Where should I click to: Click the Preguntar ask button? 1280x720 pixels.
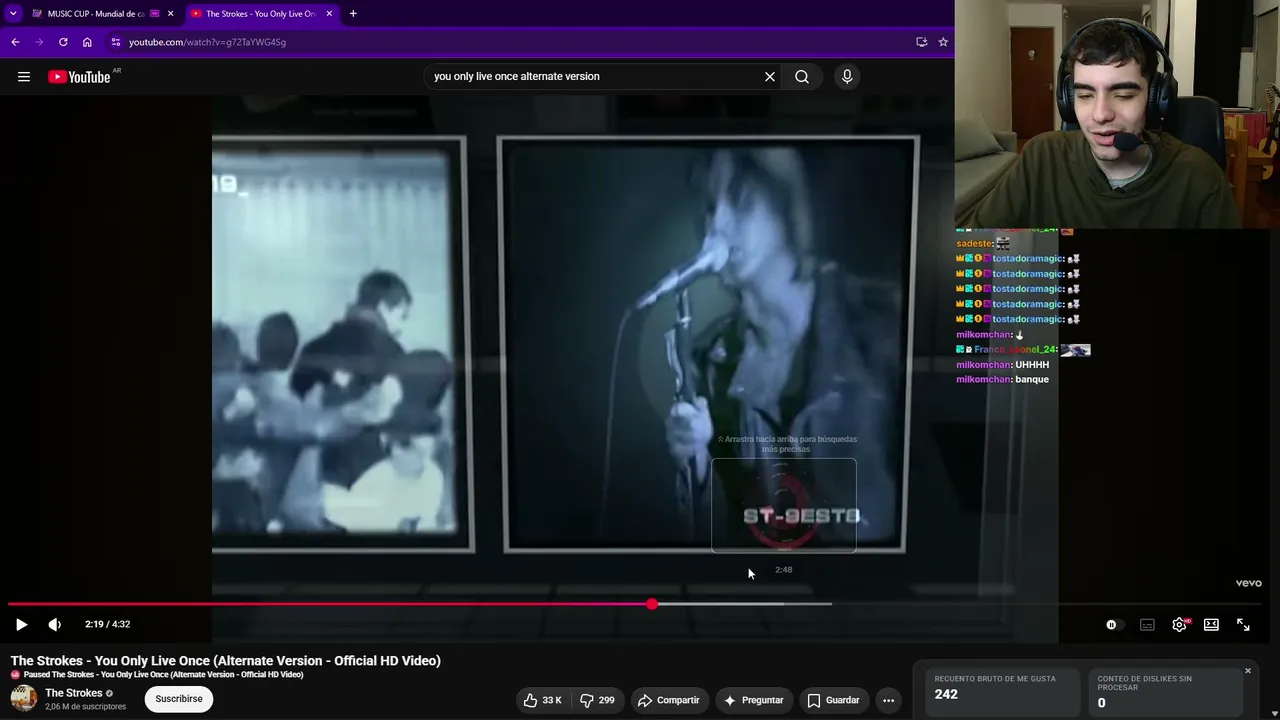pyautogui.click(x=753, y=700)
